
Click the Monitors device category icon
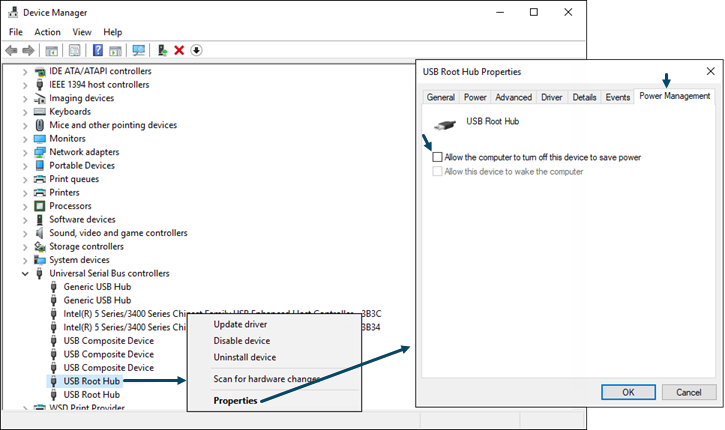[40, 139]
